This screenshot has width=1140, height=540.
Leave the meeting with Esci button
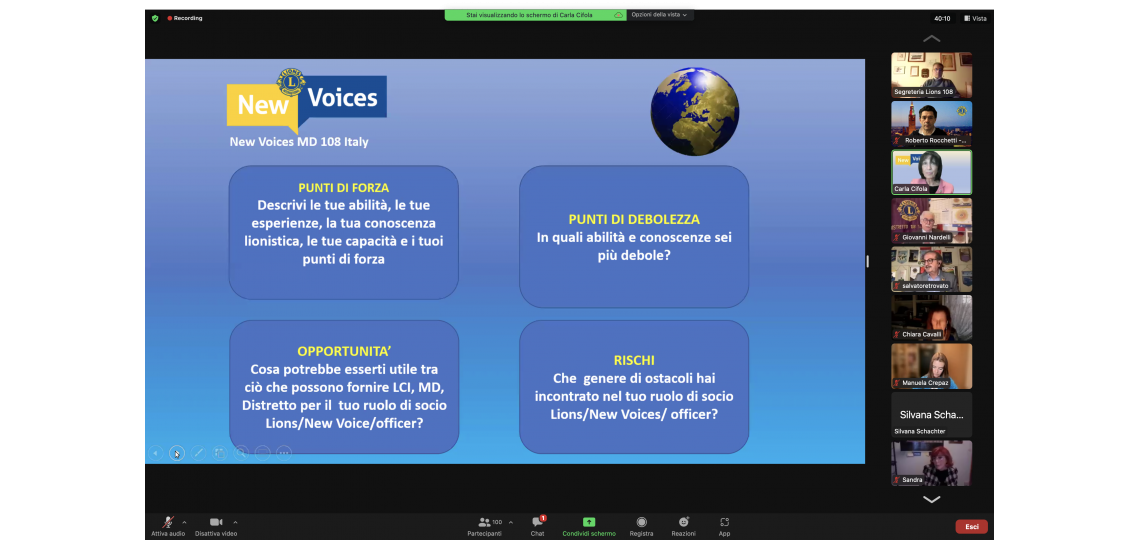click(x=971, y=526)
